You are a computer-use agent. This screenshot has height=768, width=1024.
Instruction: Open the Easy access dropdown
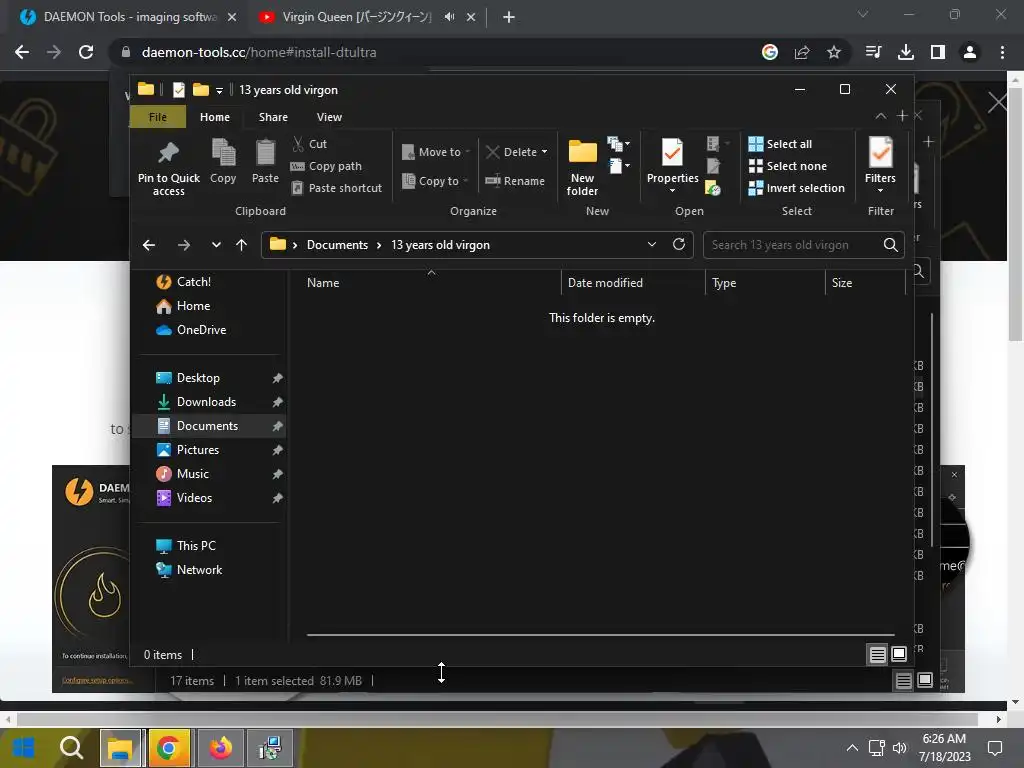pos(618,166)
